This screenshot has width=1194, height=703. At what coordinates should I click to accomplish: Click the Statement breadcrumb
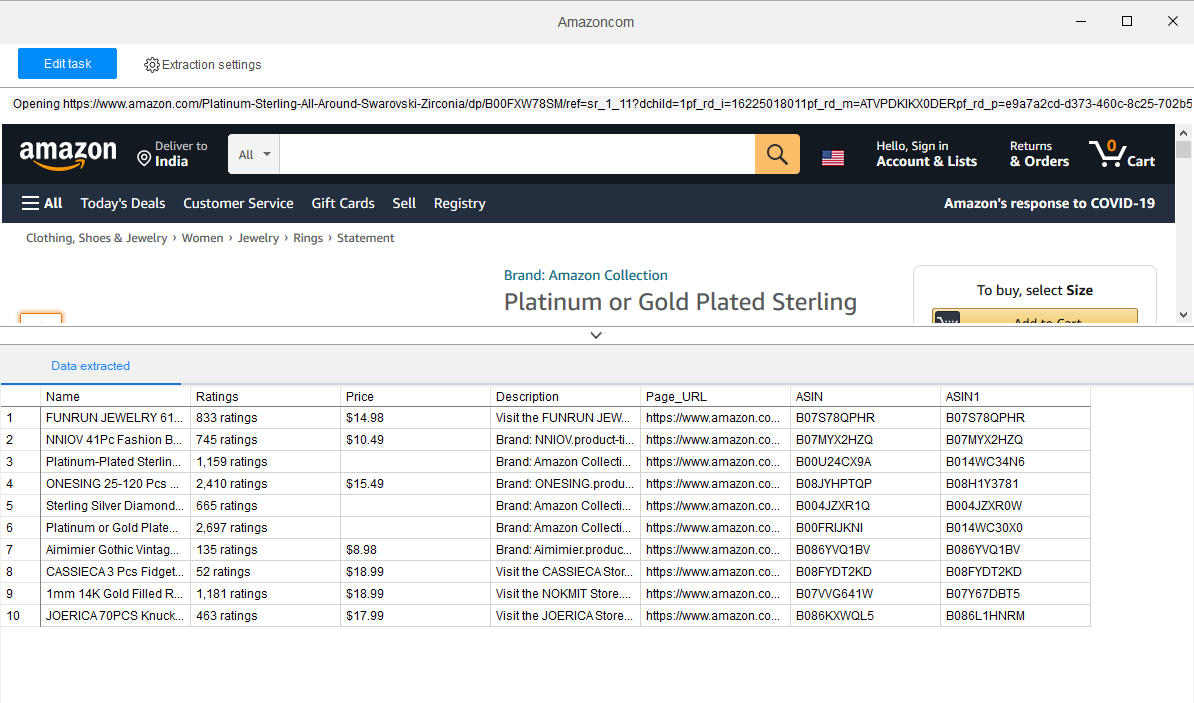click(366, 238)
